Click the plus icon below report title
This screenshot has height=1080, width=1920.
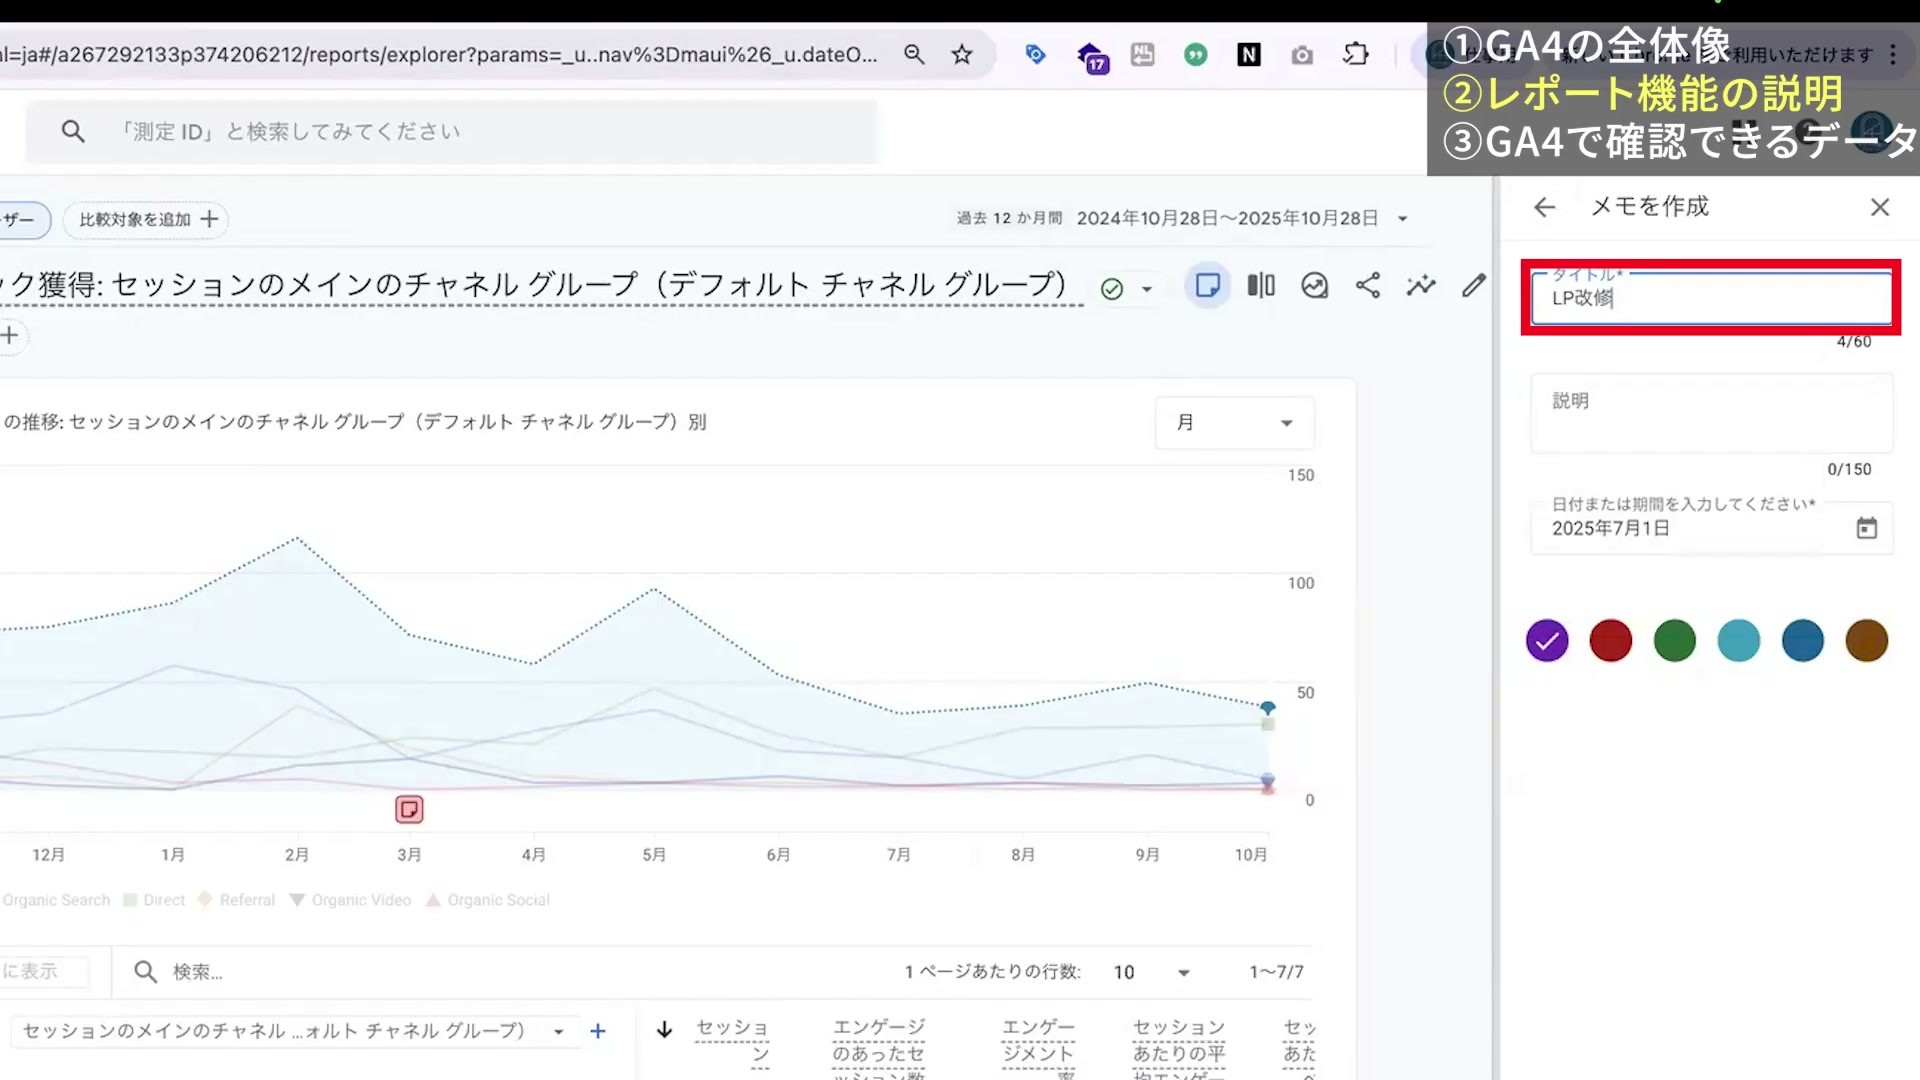[10, 335]
